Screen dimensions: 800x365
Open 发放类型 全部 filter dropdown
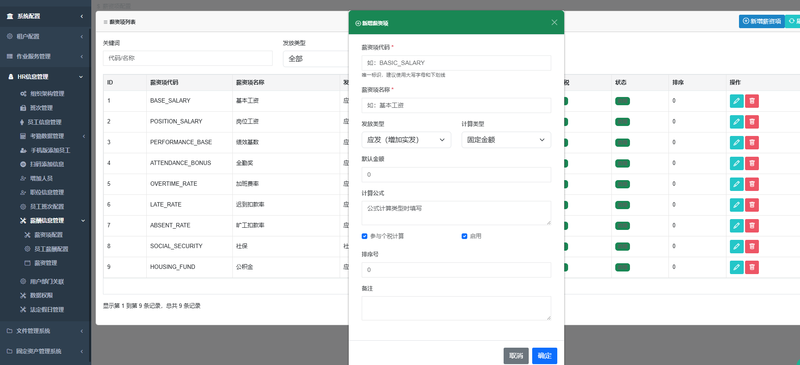point(315,59)
